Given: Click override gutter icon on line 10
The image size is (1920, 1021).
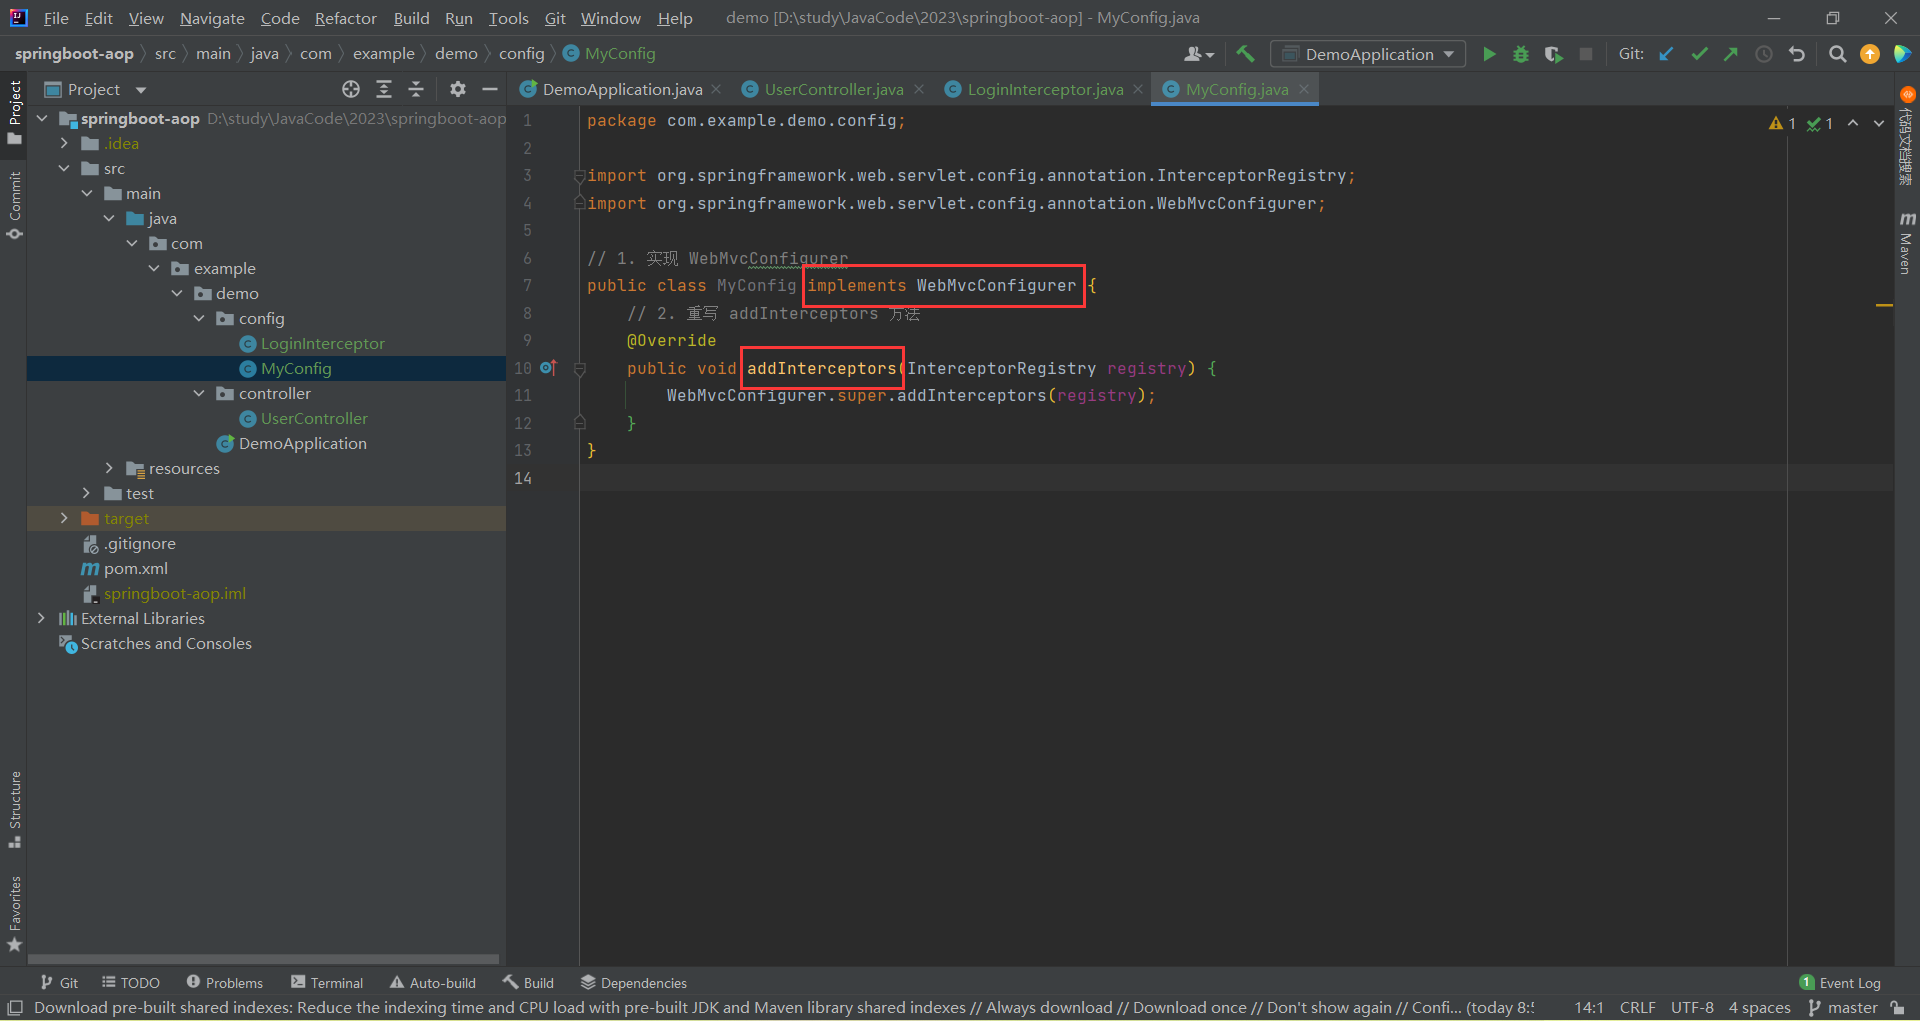Looking at the screenshot, I should [548, 367].
